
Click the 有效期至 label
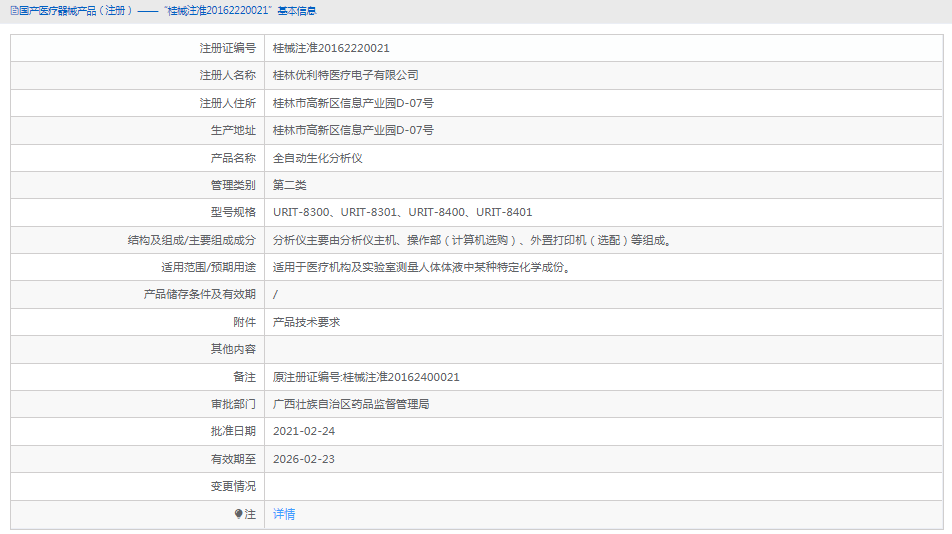click(x=233, y=459)
